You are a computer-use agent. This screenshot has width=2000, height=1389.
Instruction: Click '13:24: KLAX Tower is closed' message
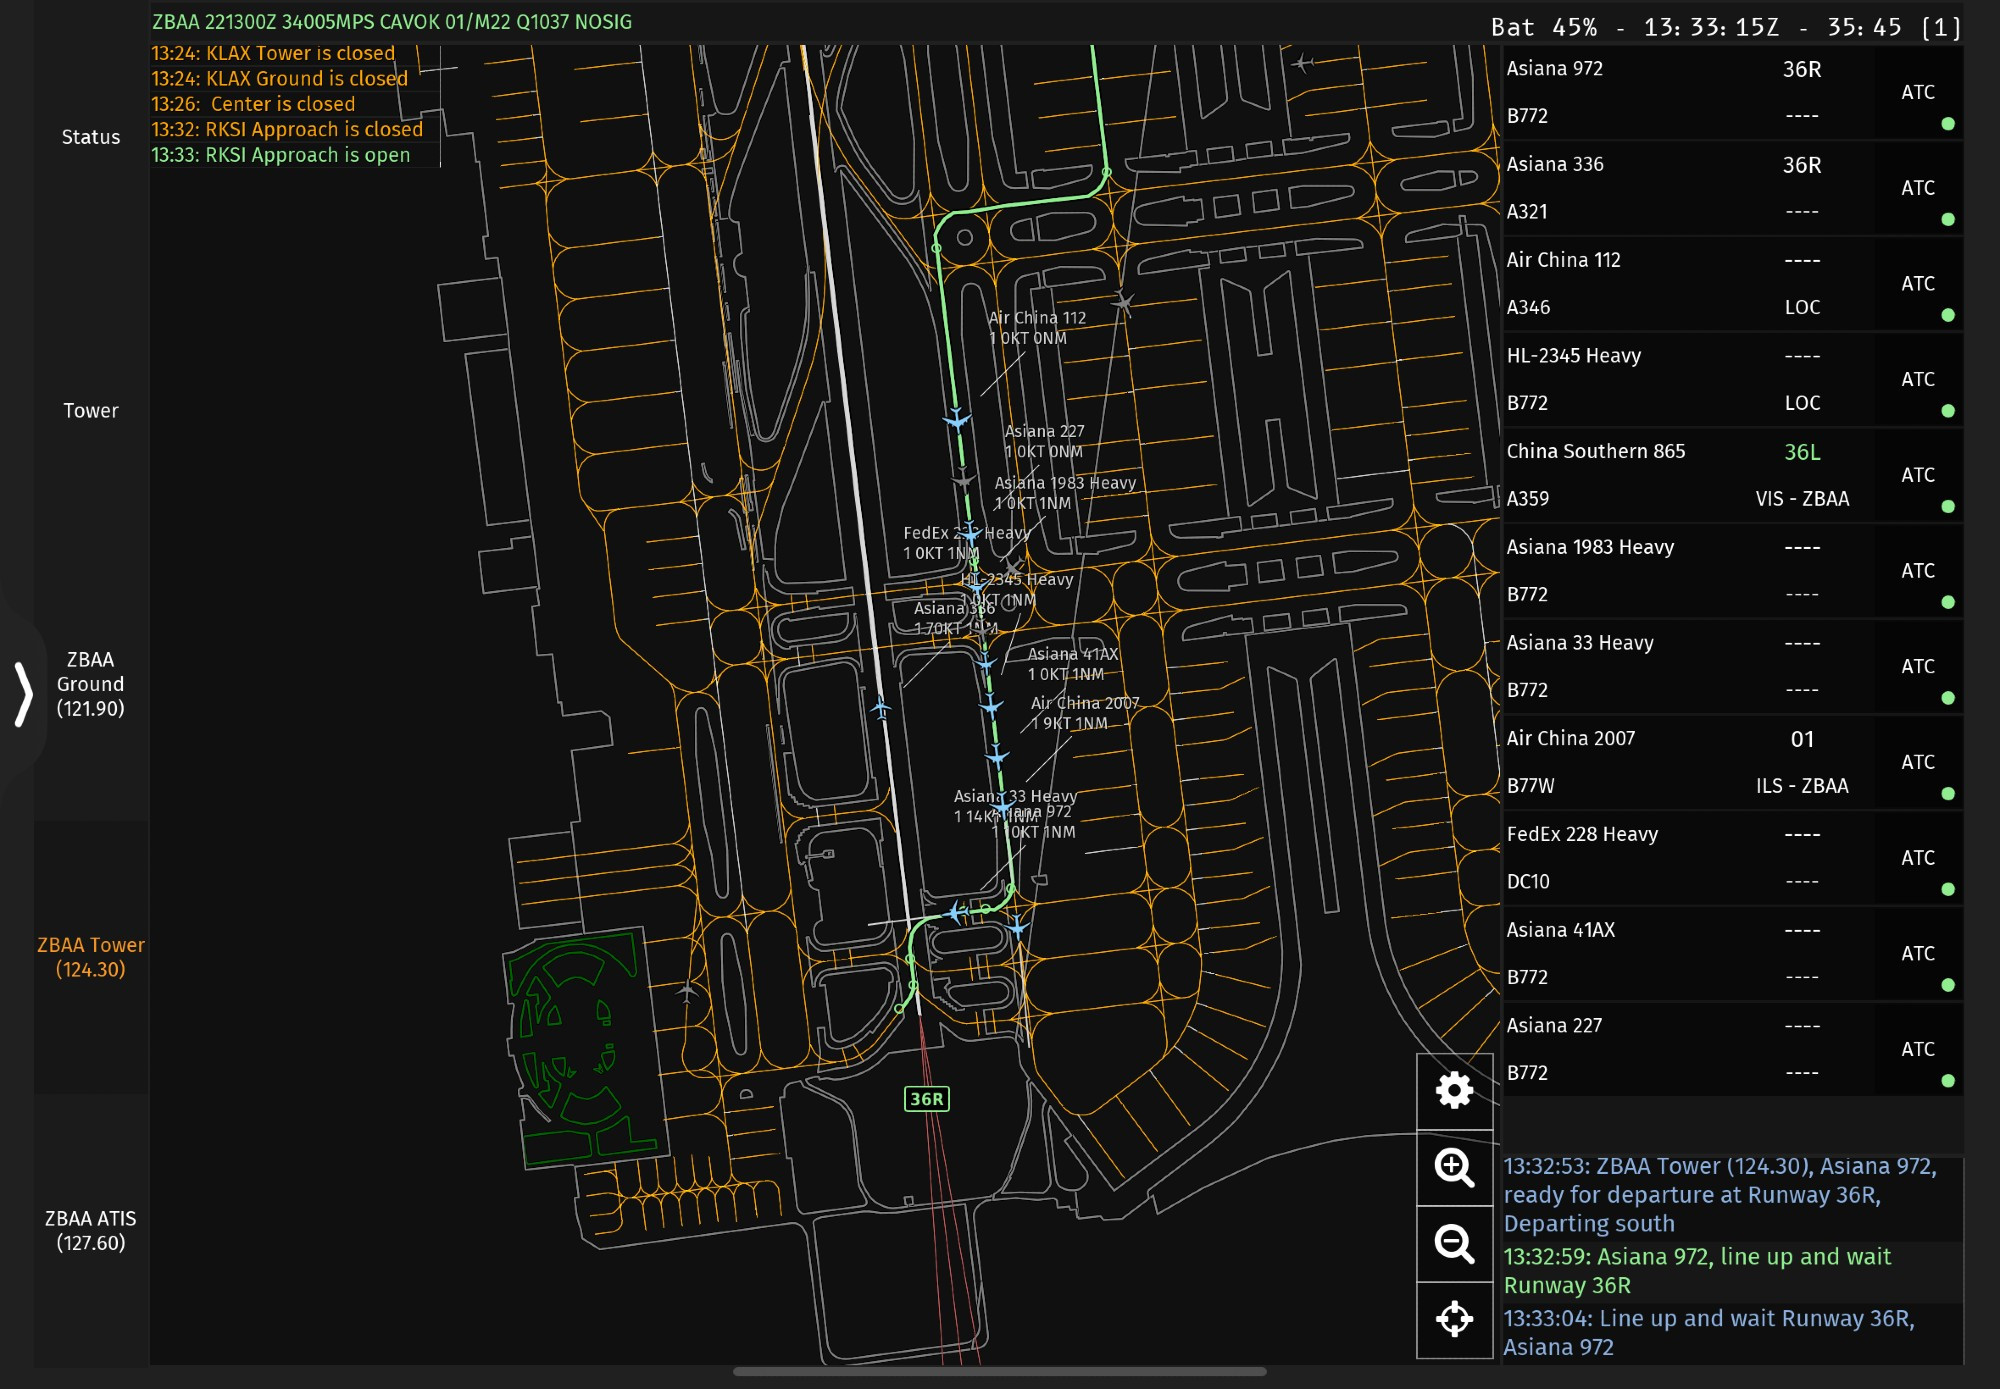pos(273,53)
